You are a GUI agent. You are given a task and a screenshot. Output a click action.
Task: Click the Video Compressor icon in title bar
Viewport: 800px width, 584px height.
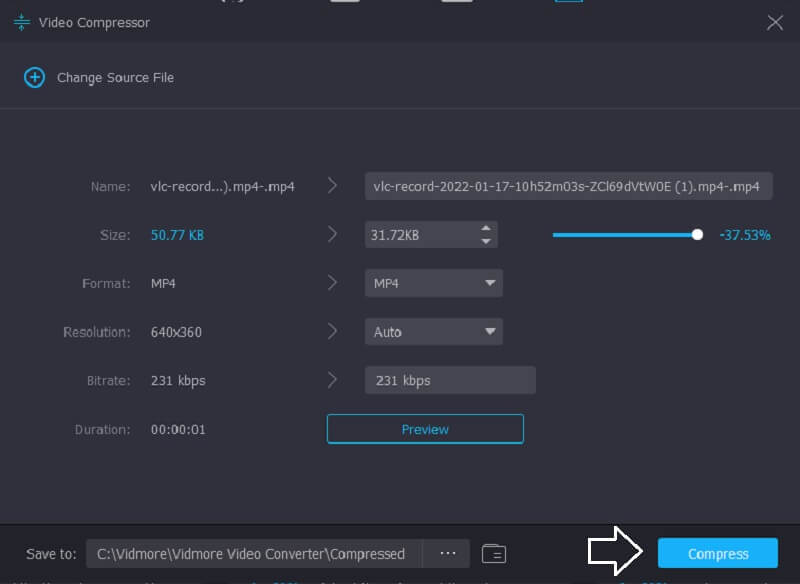point(21,21)
